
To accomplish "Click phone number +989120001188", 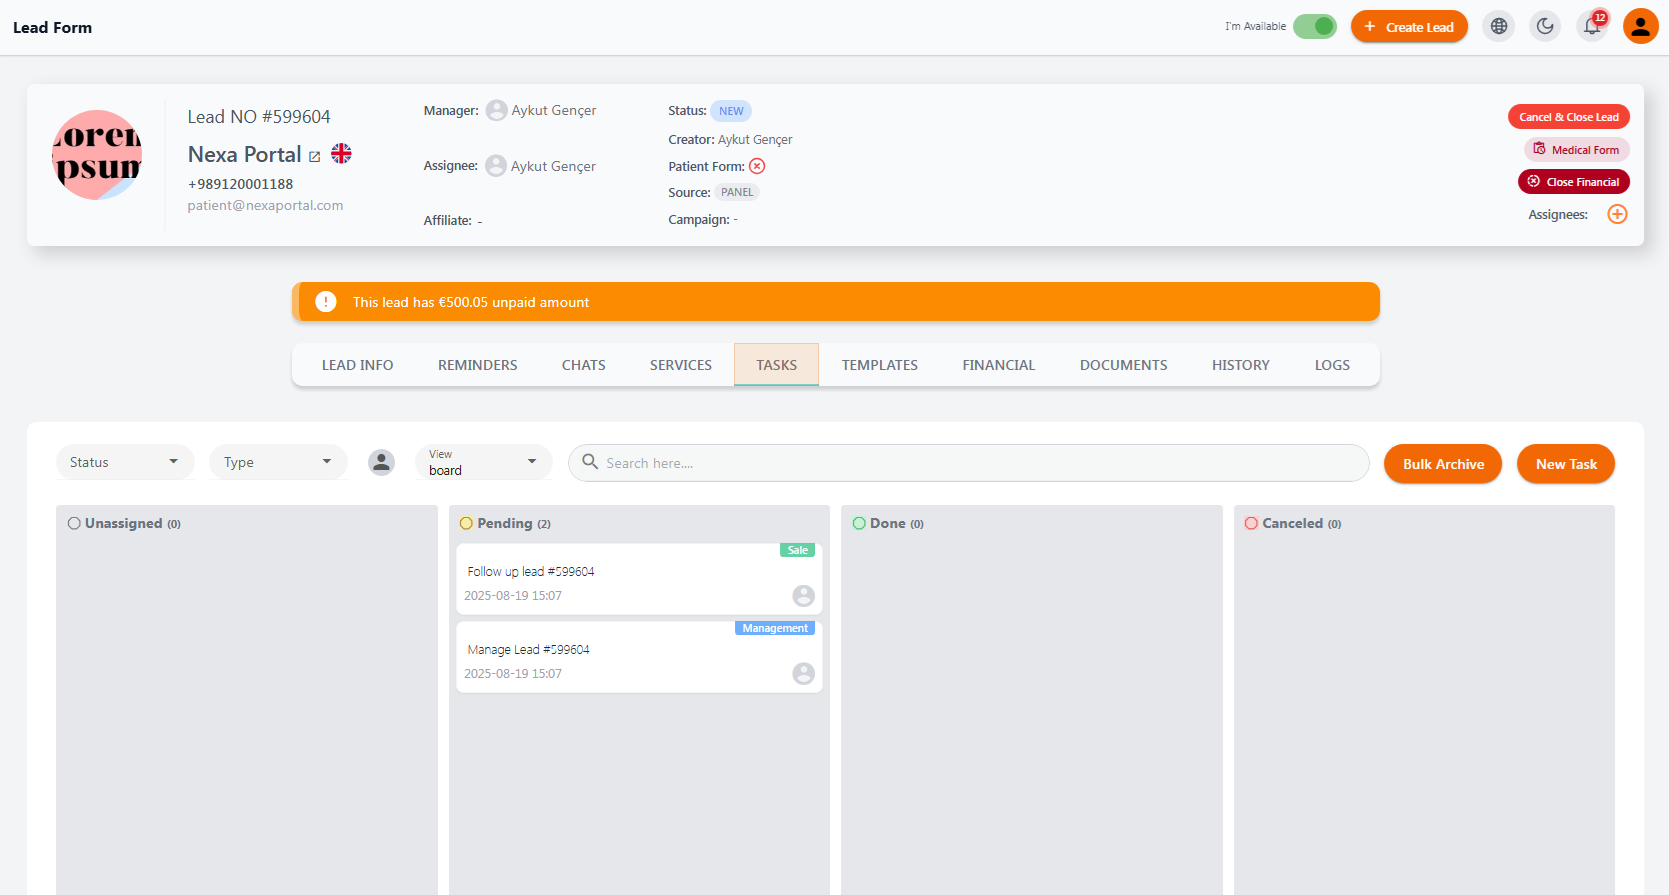I will (240, 184).
